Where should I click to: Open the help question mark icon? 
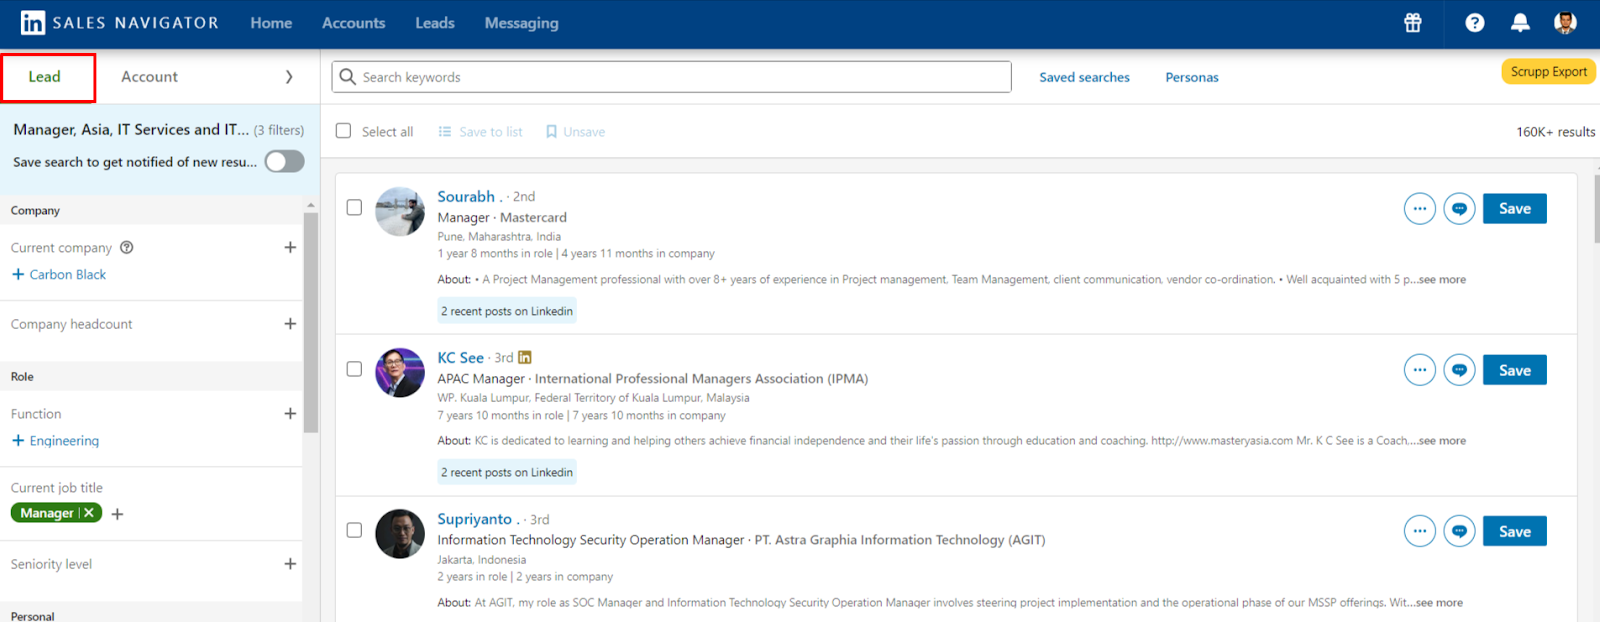click(1474, 23)
